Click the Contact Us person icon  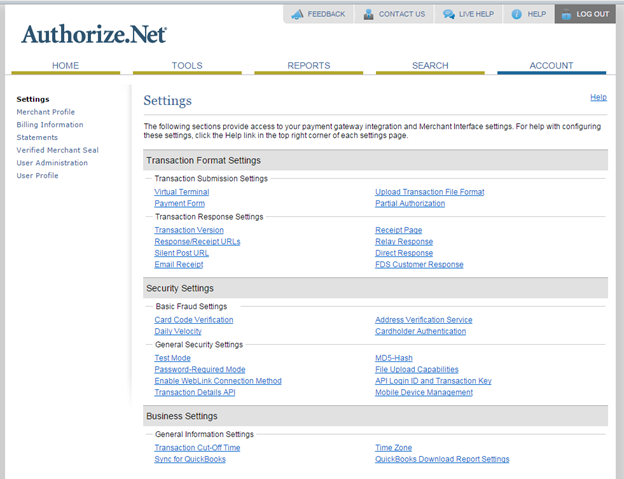369,14
